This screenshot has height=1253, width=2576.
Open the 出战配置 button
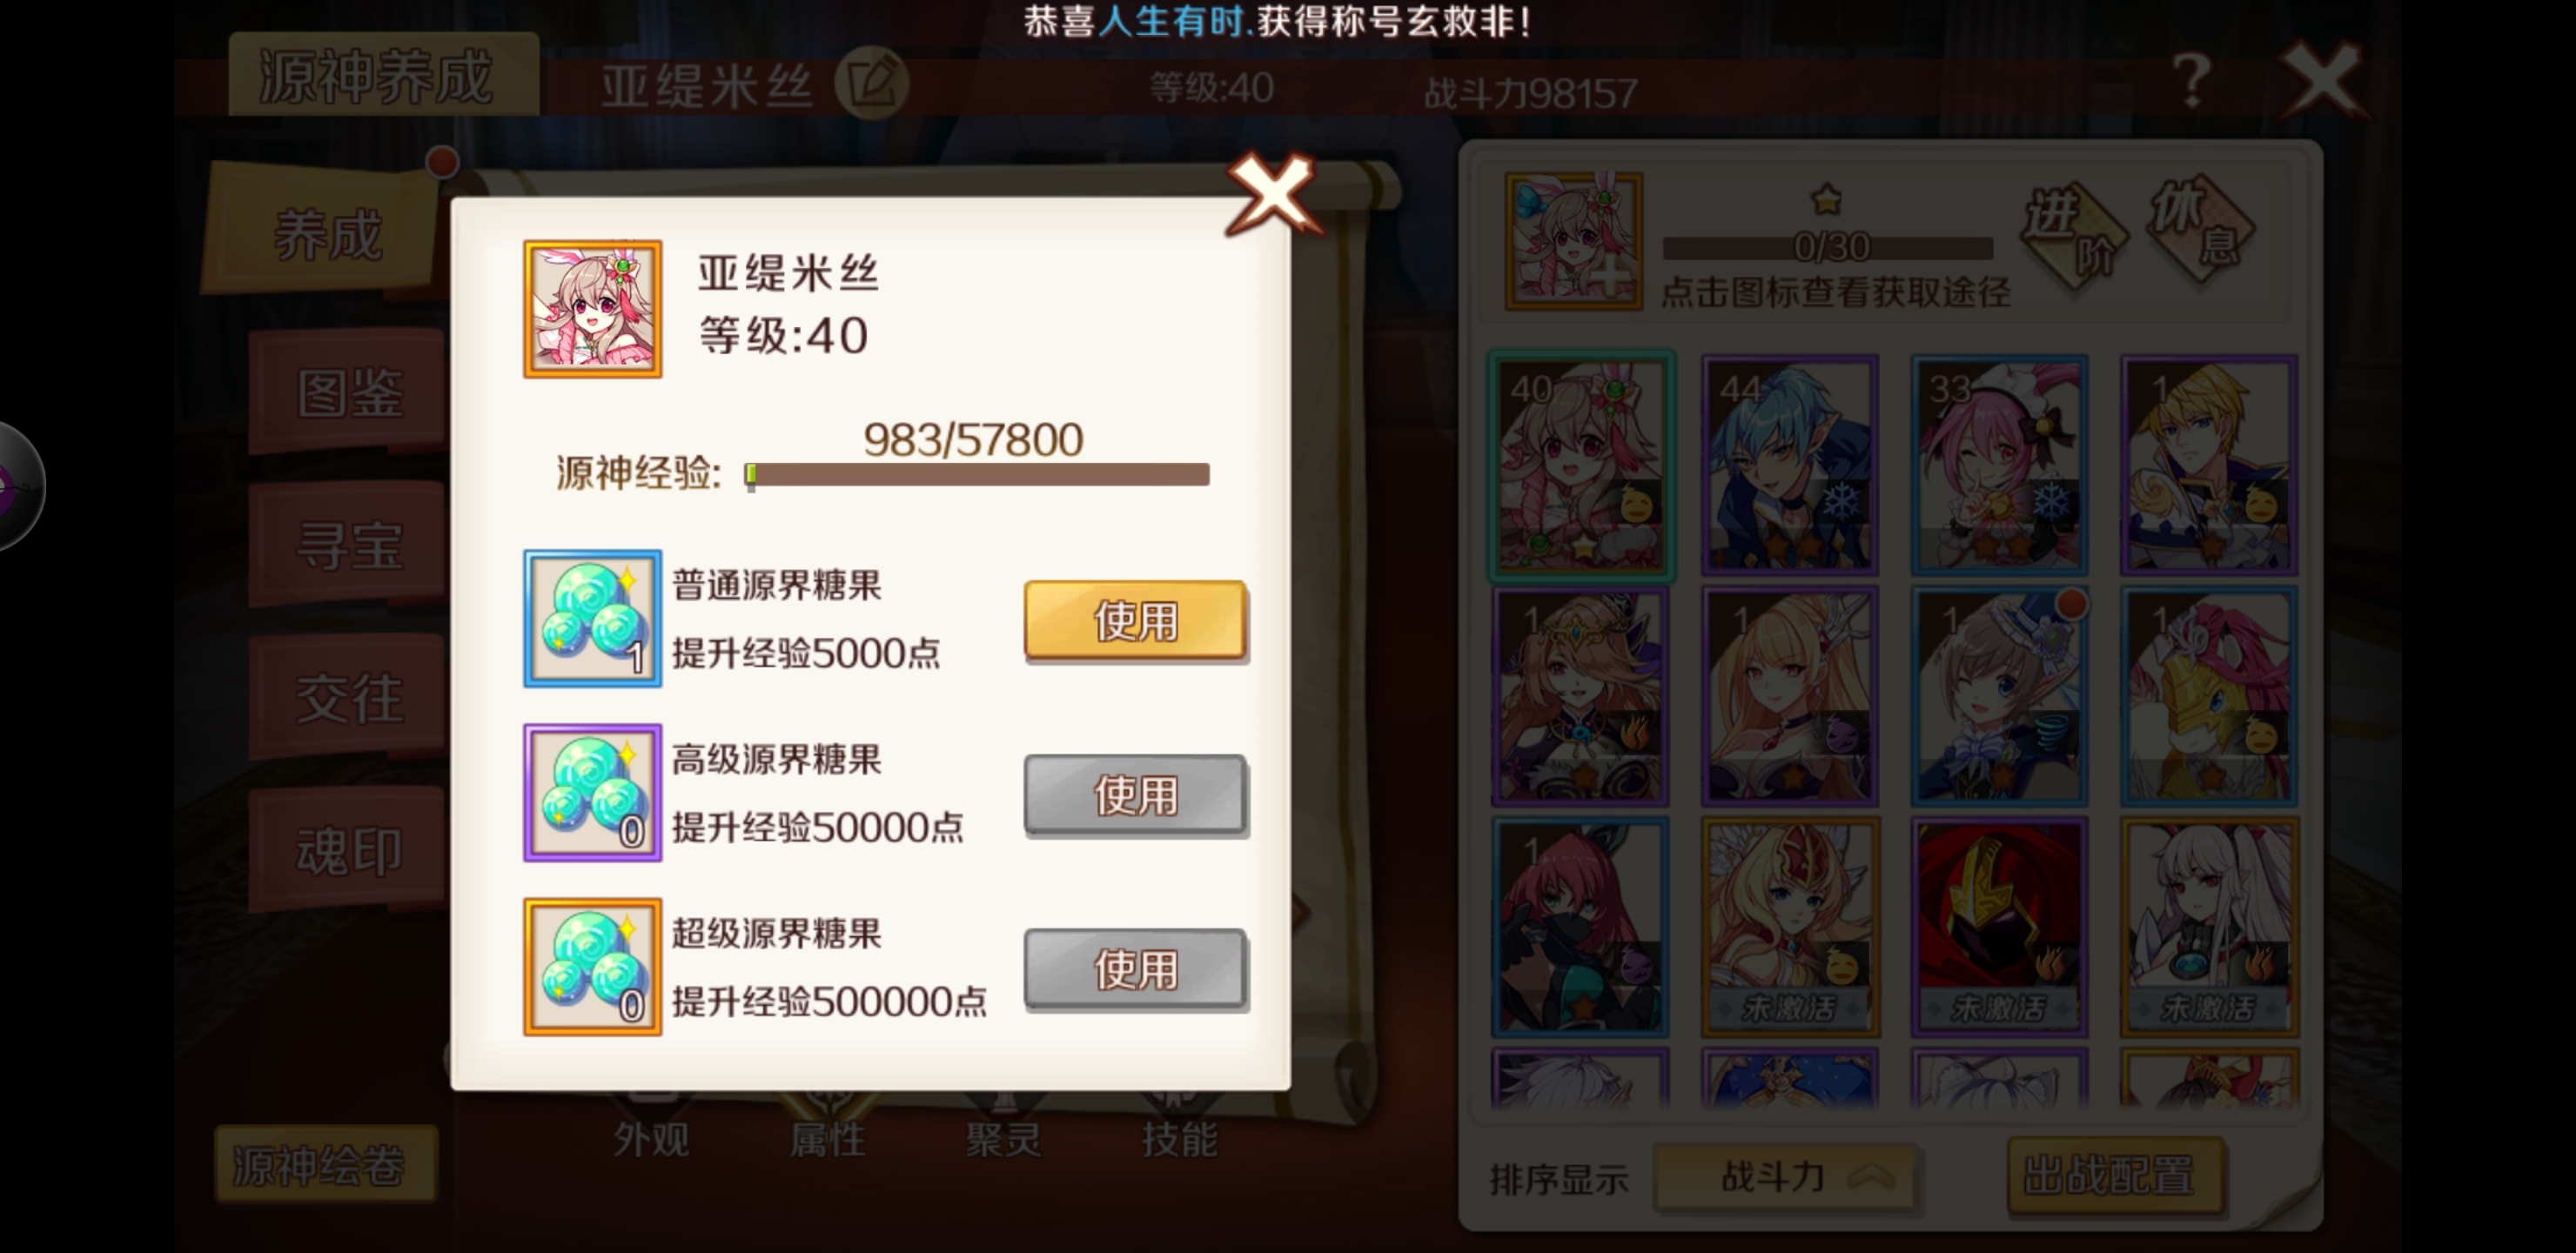(2115, 1175)
